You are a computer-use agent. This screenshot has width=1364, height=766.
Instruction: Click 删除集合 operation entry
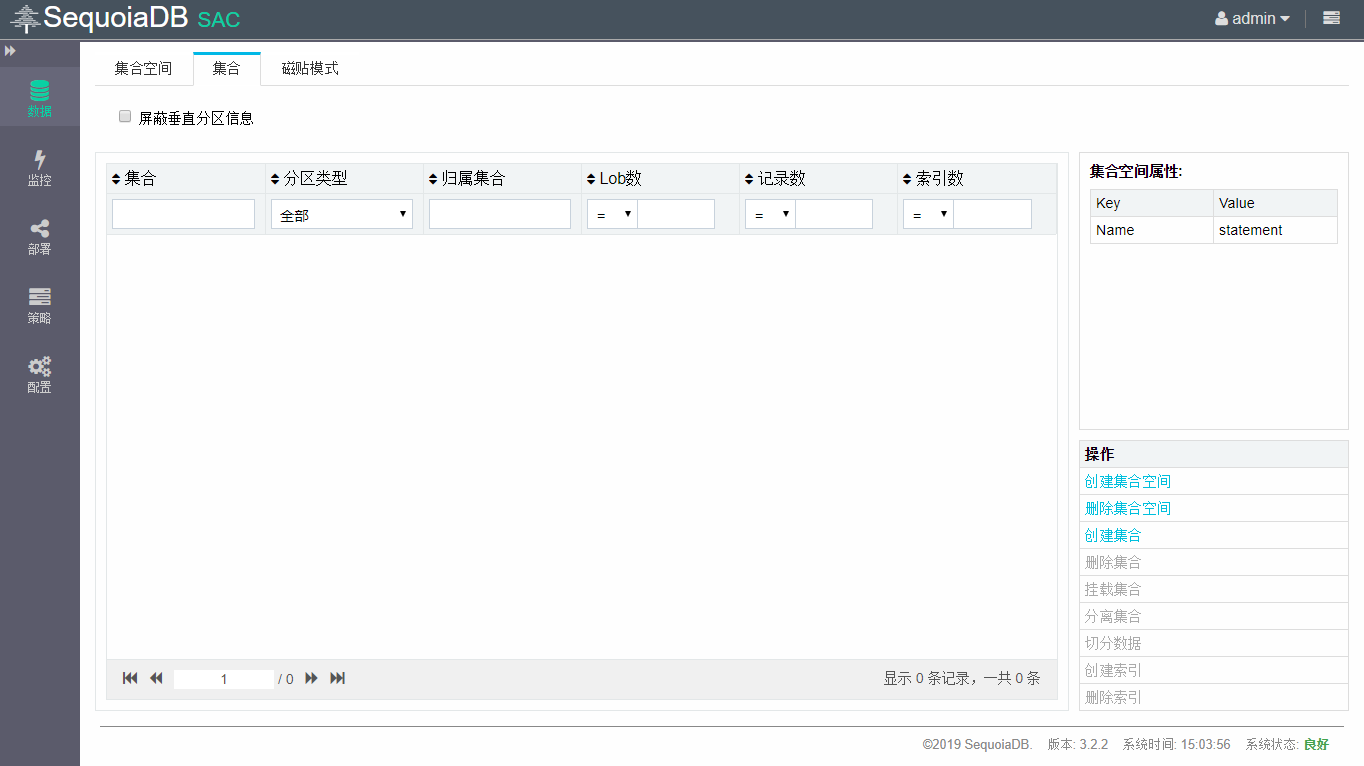(x=1113, y=562)
